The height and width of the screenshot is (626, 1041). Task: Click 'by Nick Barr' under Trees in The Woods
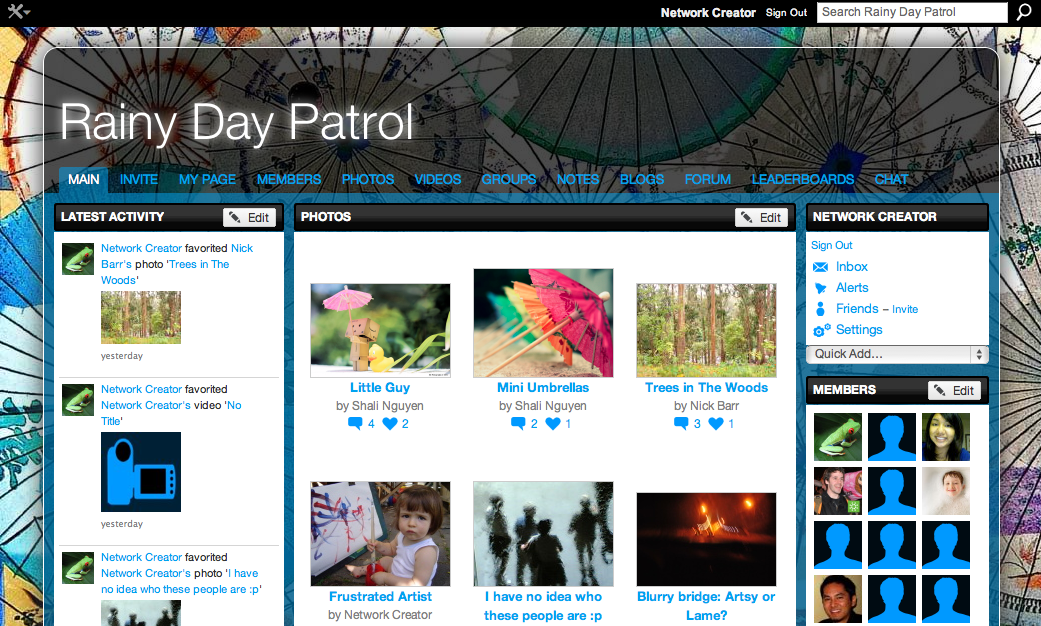706,406
